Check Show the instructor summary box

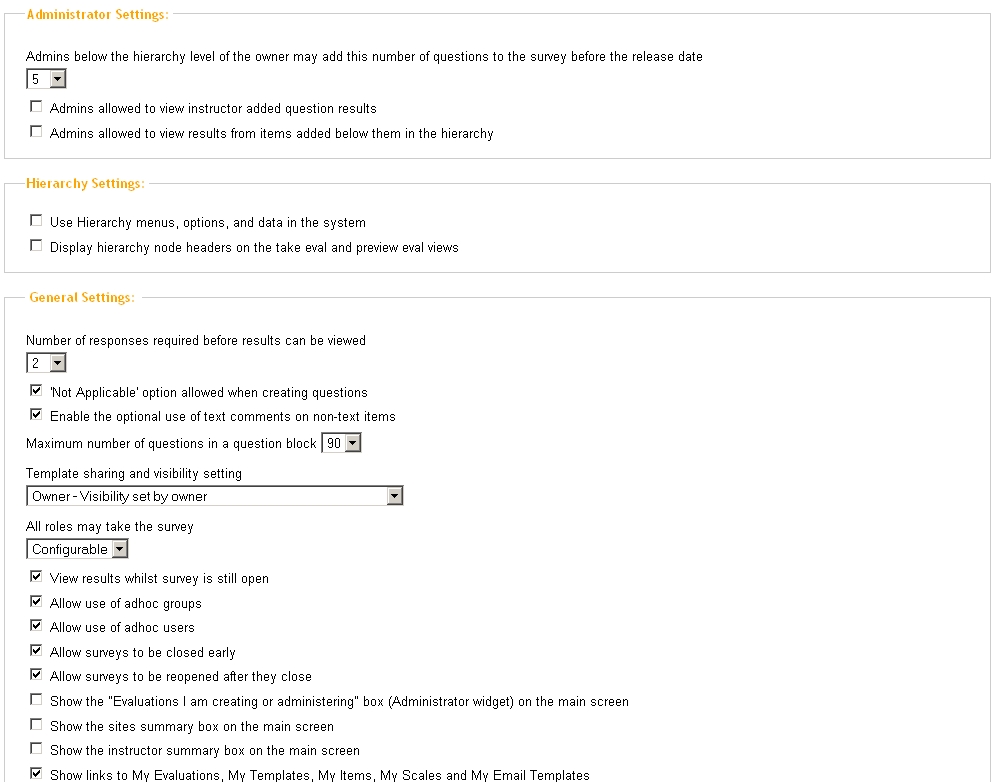37,749
